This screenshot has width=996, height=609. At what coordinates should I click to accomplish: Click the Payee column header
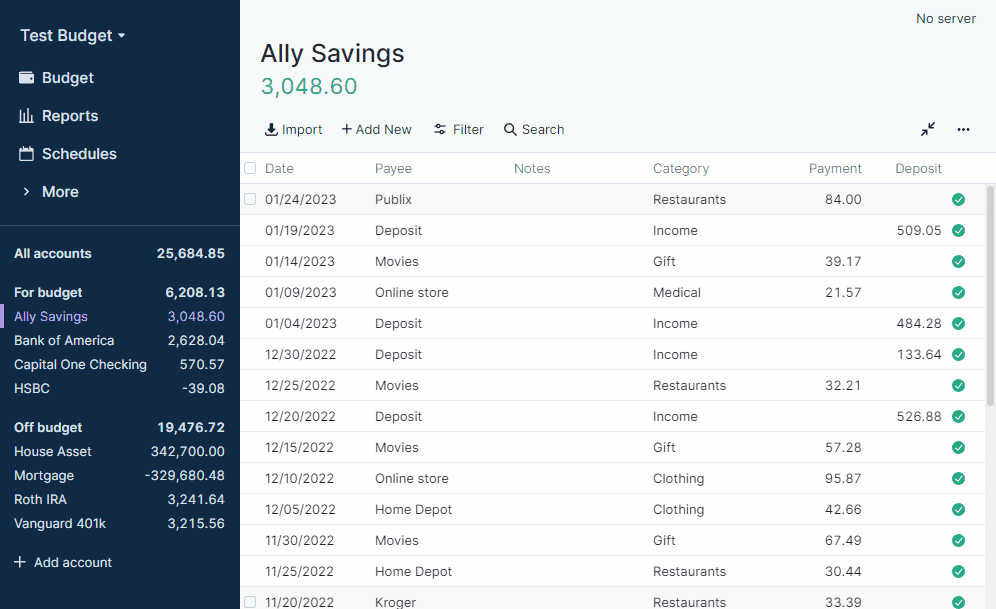tap(393, 168)
